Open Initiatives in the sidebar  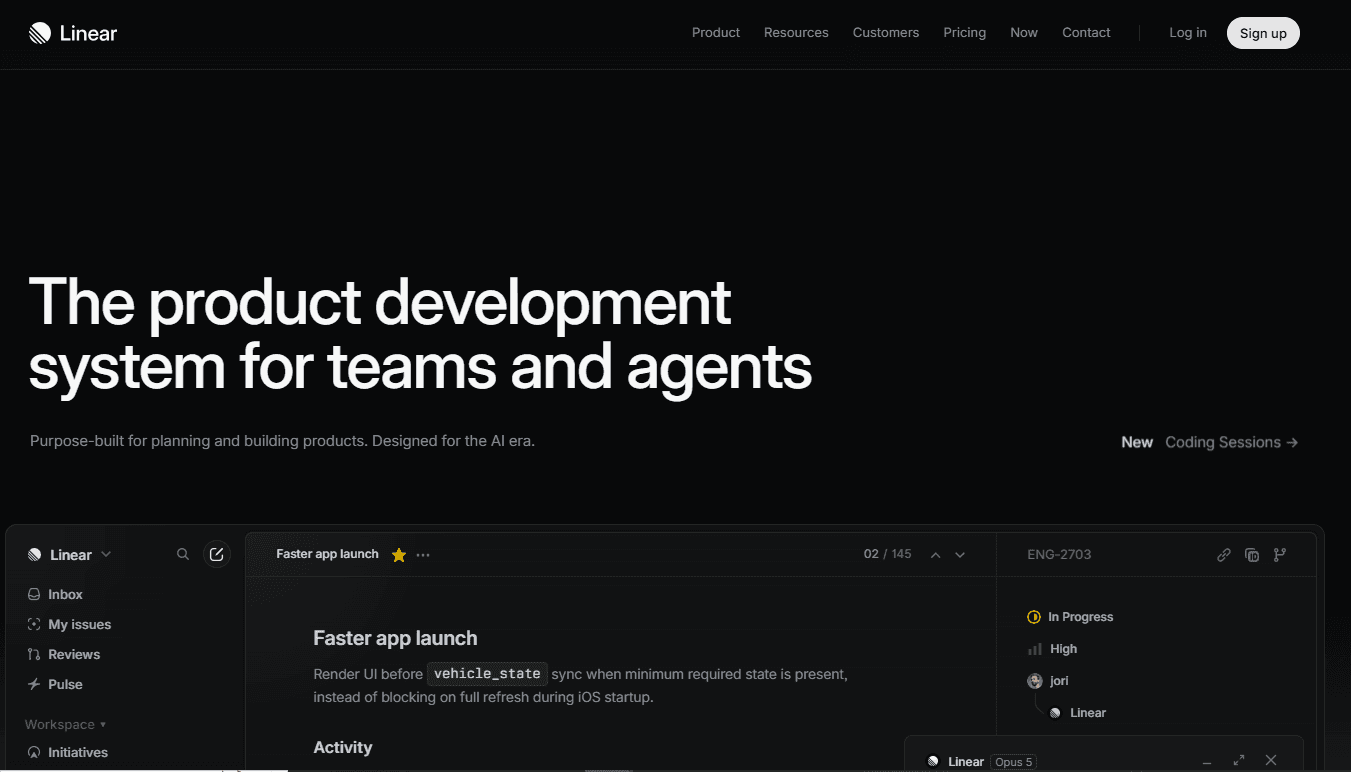pos(78,752)
